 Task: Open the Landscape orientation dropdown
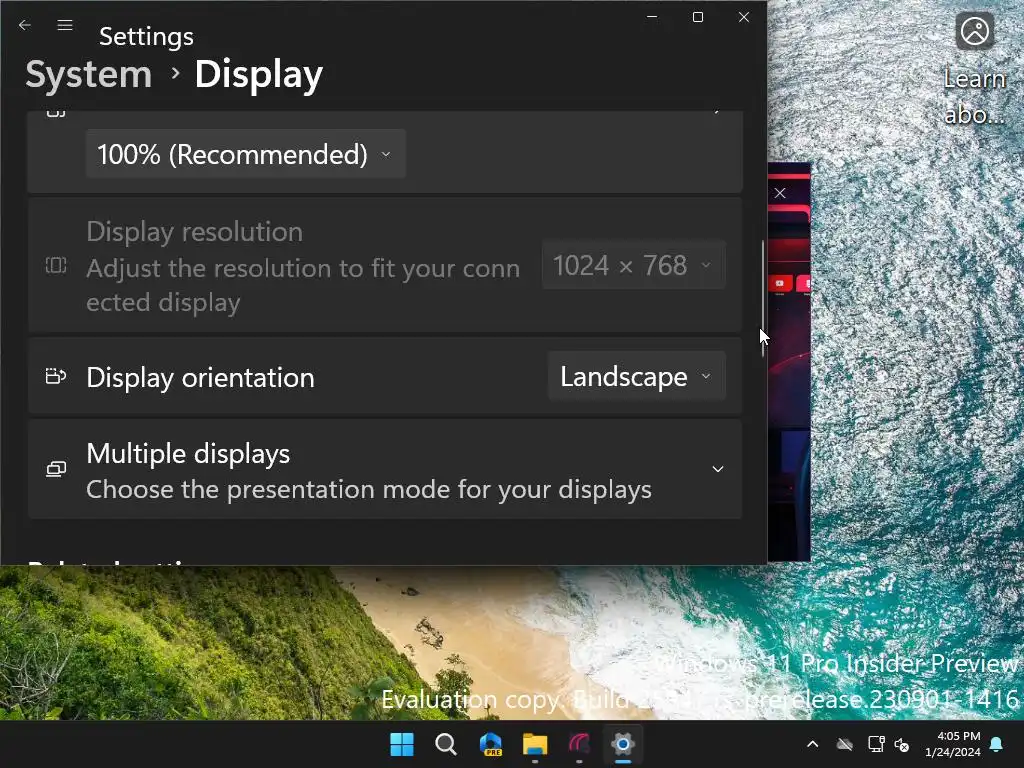636,376
